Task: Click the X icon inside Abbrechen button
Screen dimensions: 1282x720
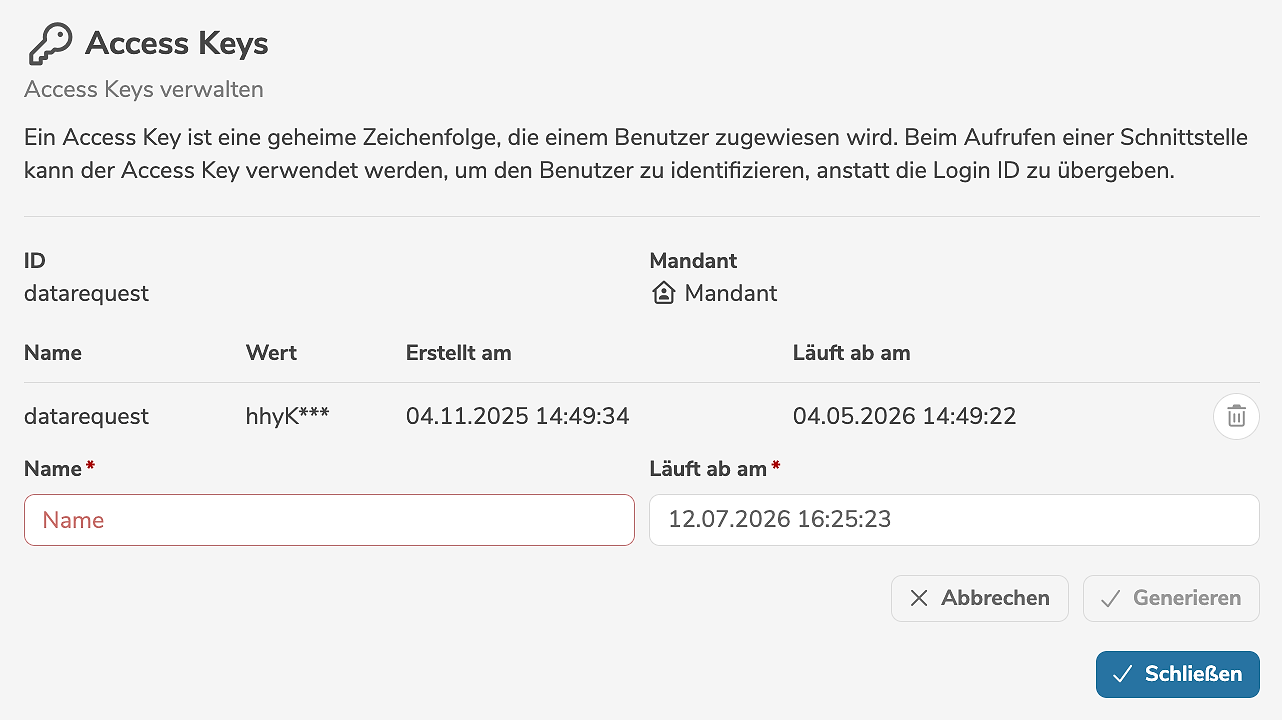Action: click(919, 598)
